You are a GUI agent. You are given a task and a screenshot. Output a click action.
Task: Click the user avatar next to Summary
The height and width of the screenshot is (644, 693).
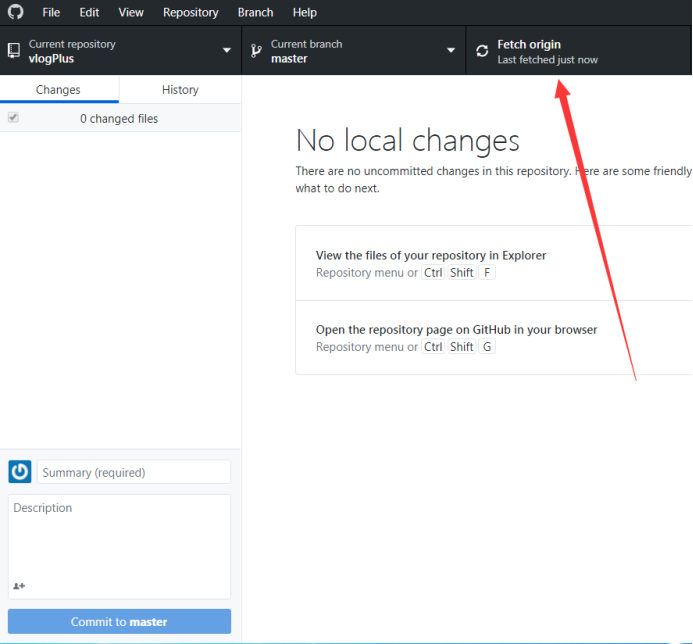pos(20,472)
